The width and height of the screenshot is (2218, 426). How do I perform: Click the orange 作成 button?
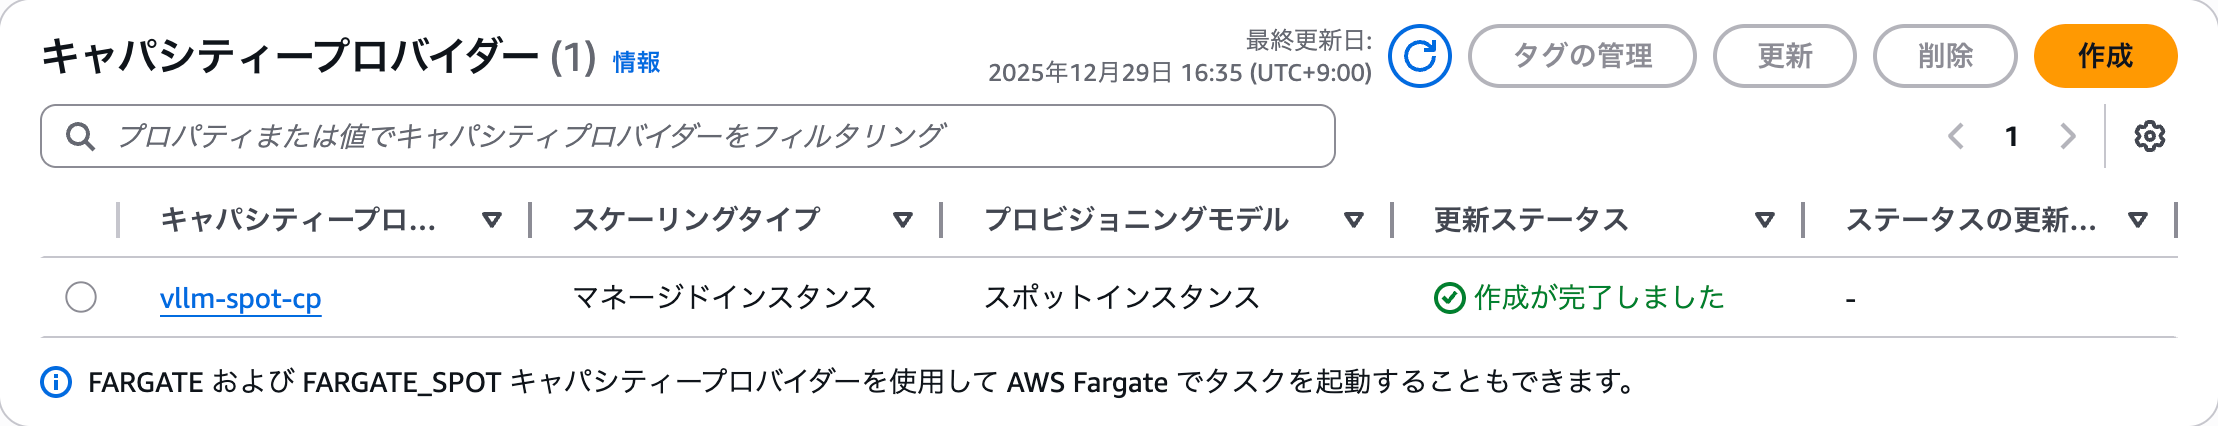tap(2105, 56)
